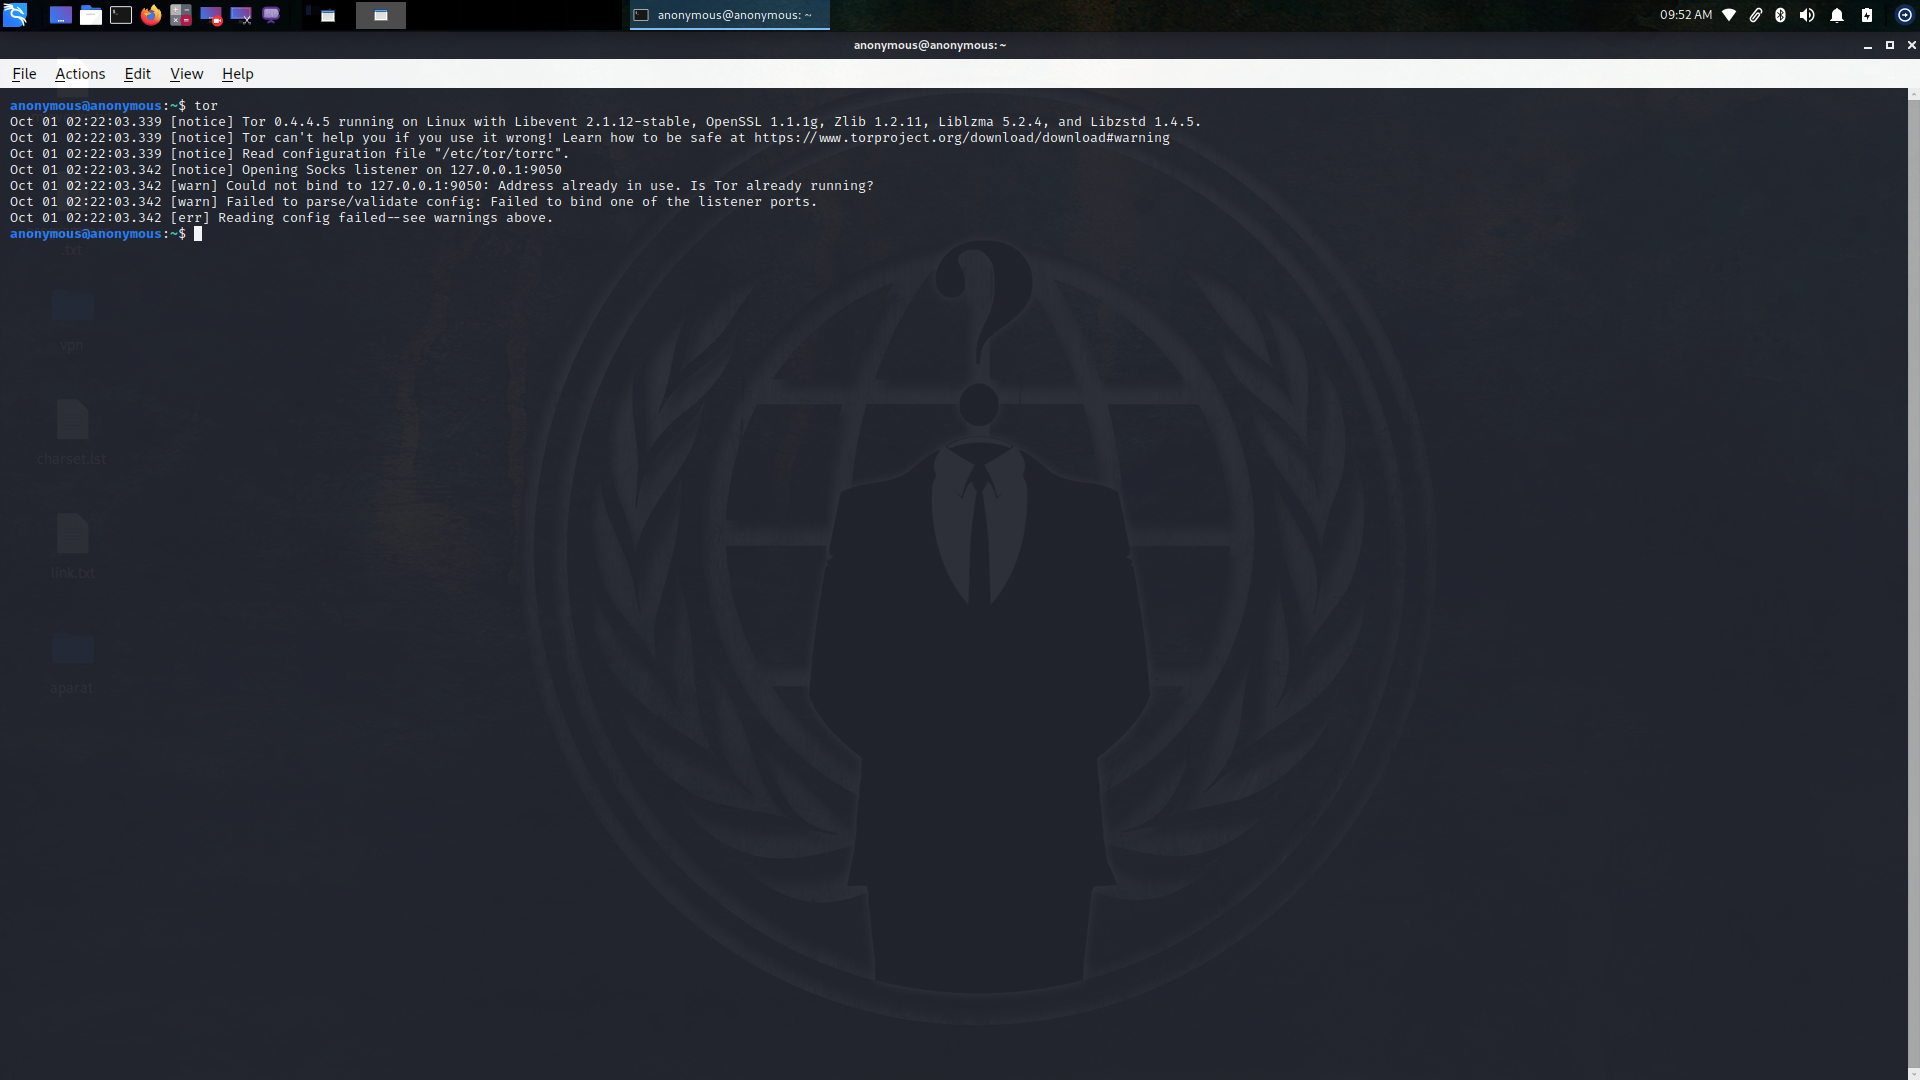Click the paperclip clipboard tray icon
This screenshot has width=1920, height=1080.
click(1755, 15)
